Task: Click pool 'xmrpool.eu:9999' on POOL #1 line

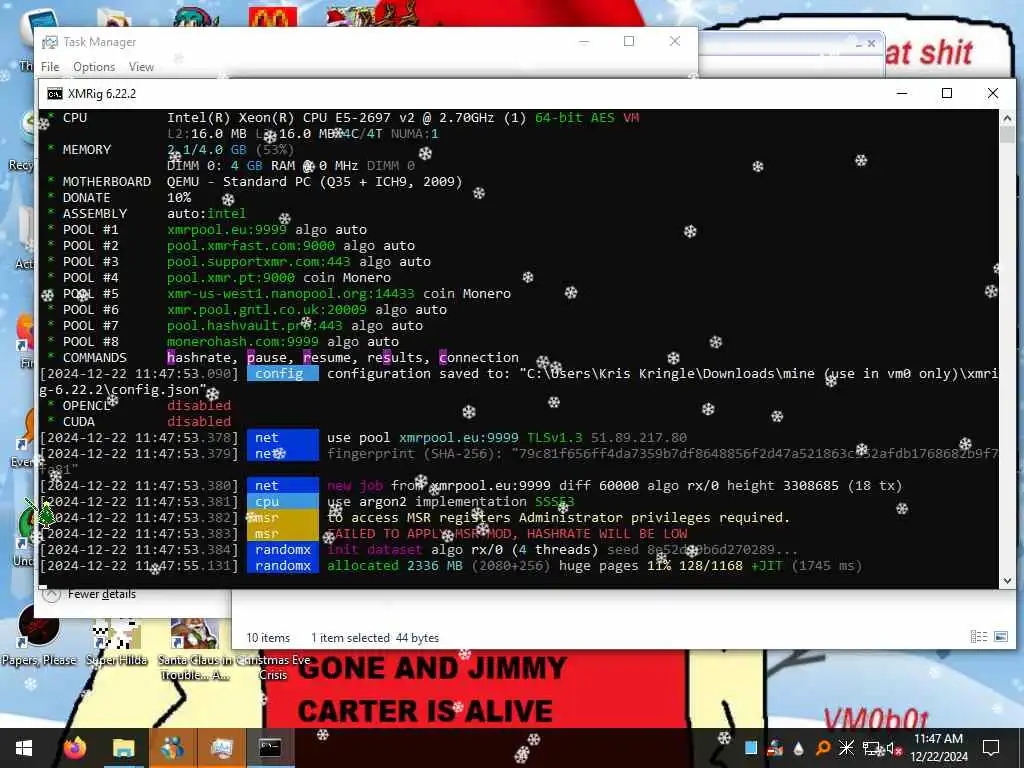Action: coord(227,229)
